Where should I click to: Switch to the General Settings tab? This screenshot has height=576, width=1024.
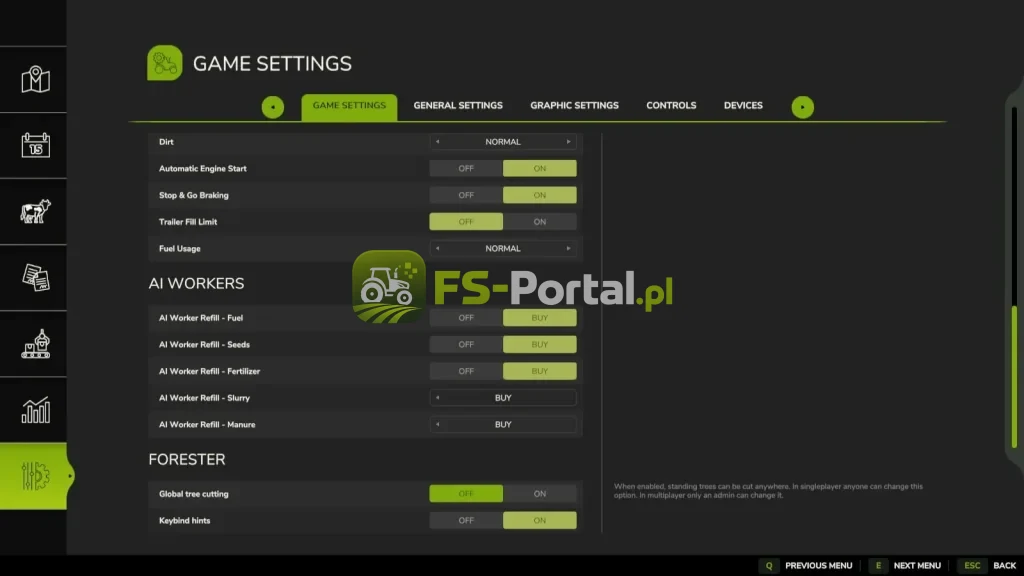(458, 106)
